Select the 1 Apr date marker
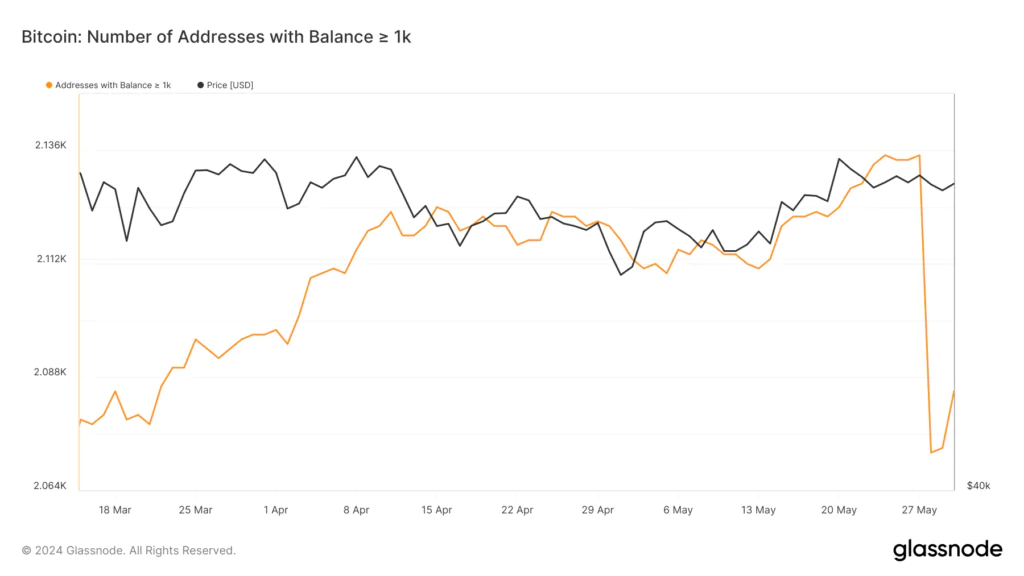 coord(276,510)
